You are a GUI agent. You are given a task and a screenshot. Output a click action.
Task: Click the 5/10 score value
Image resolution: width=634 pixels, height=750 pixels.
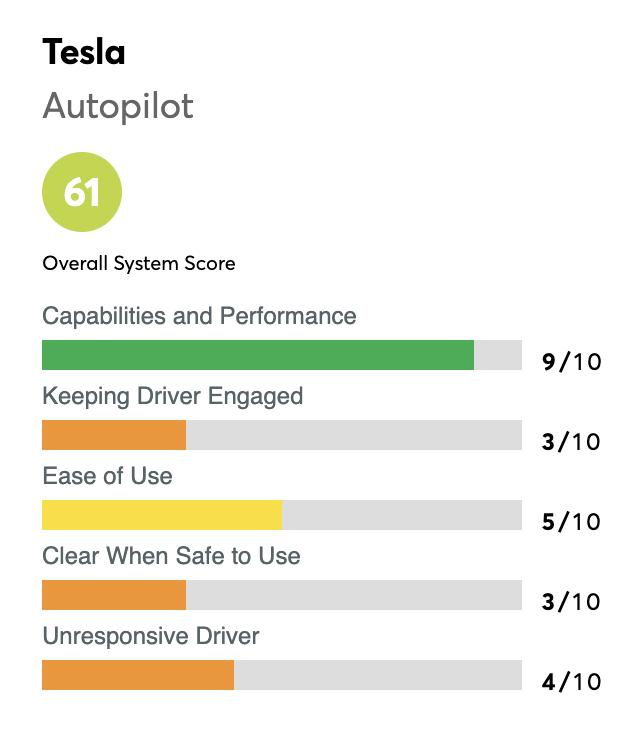click(x=571, y=521)
